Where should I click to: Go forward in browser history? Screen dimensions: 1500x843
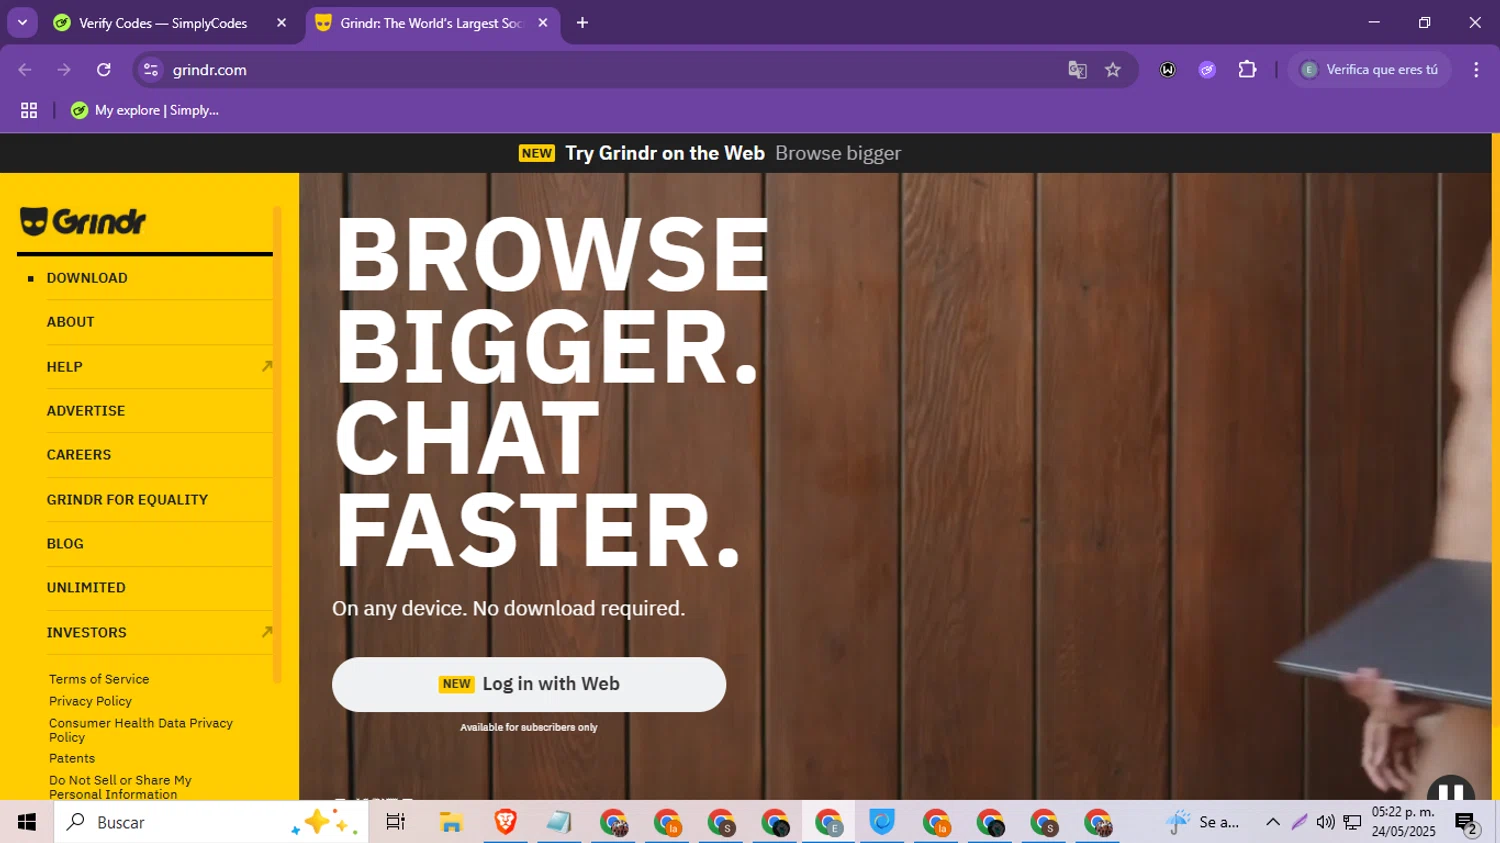(x=64, y=70)
